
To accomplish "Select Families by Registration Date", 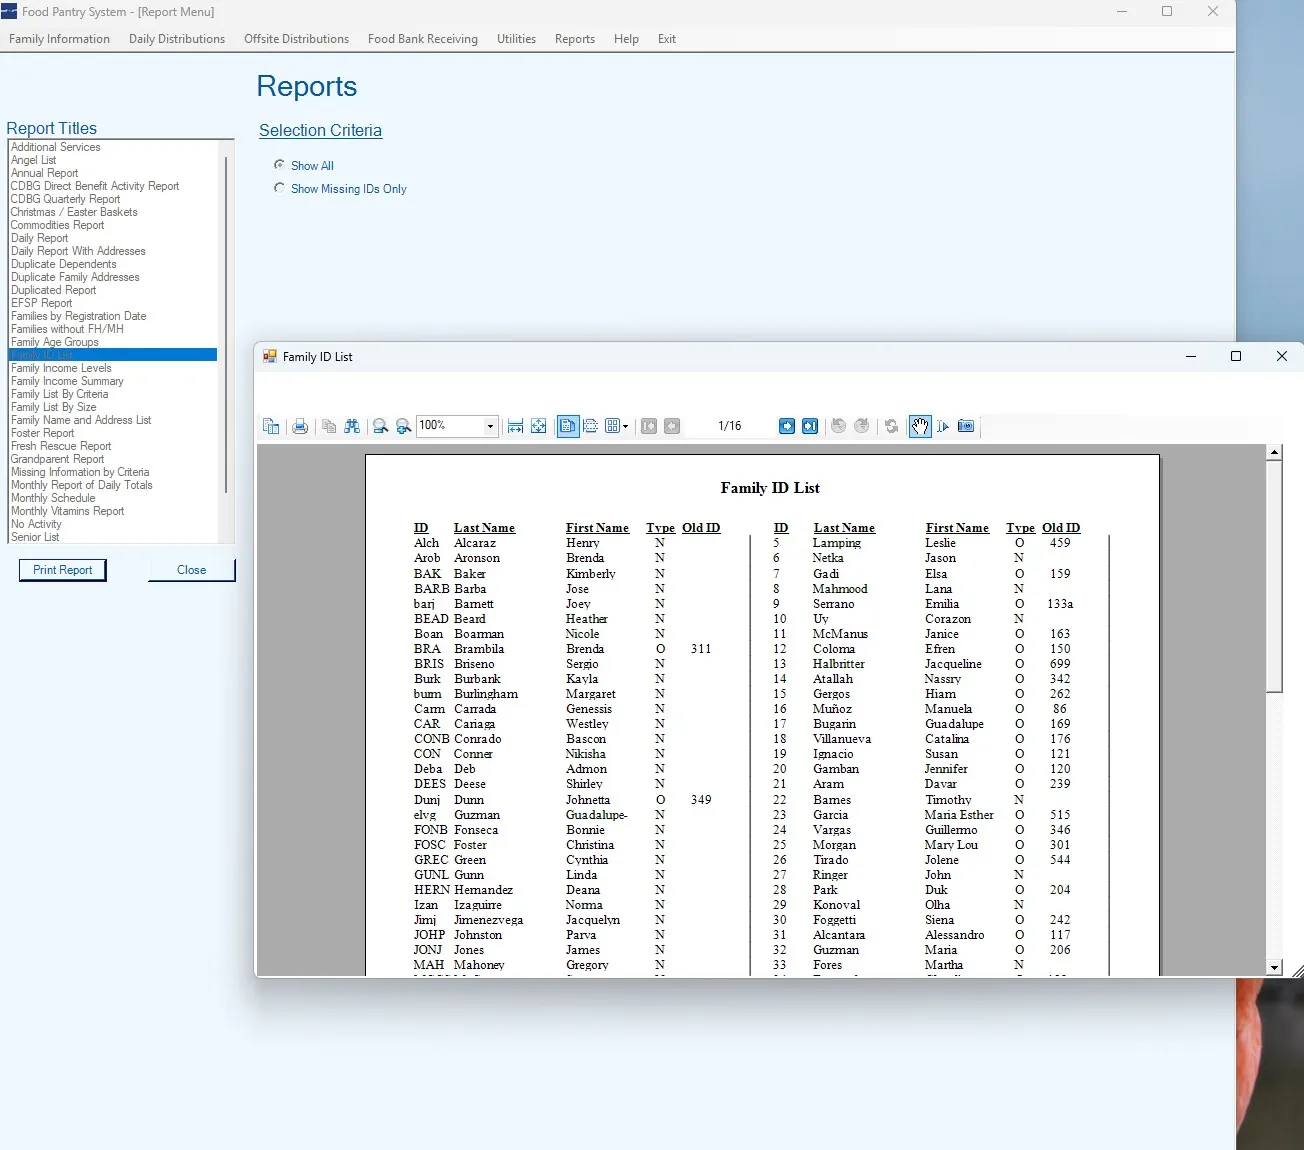I will tap(112, 316).
